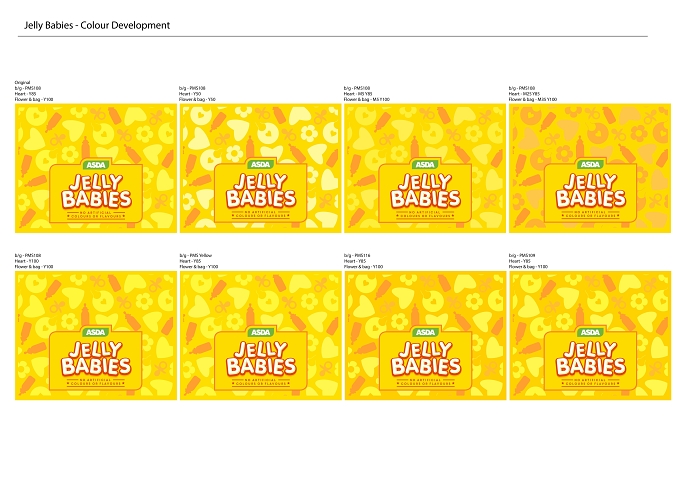The height and width of the screenshot is (481, 680).
Task: Click the 'b/g - PMS Yellow' caption line
Action: [196, 255]
